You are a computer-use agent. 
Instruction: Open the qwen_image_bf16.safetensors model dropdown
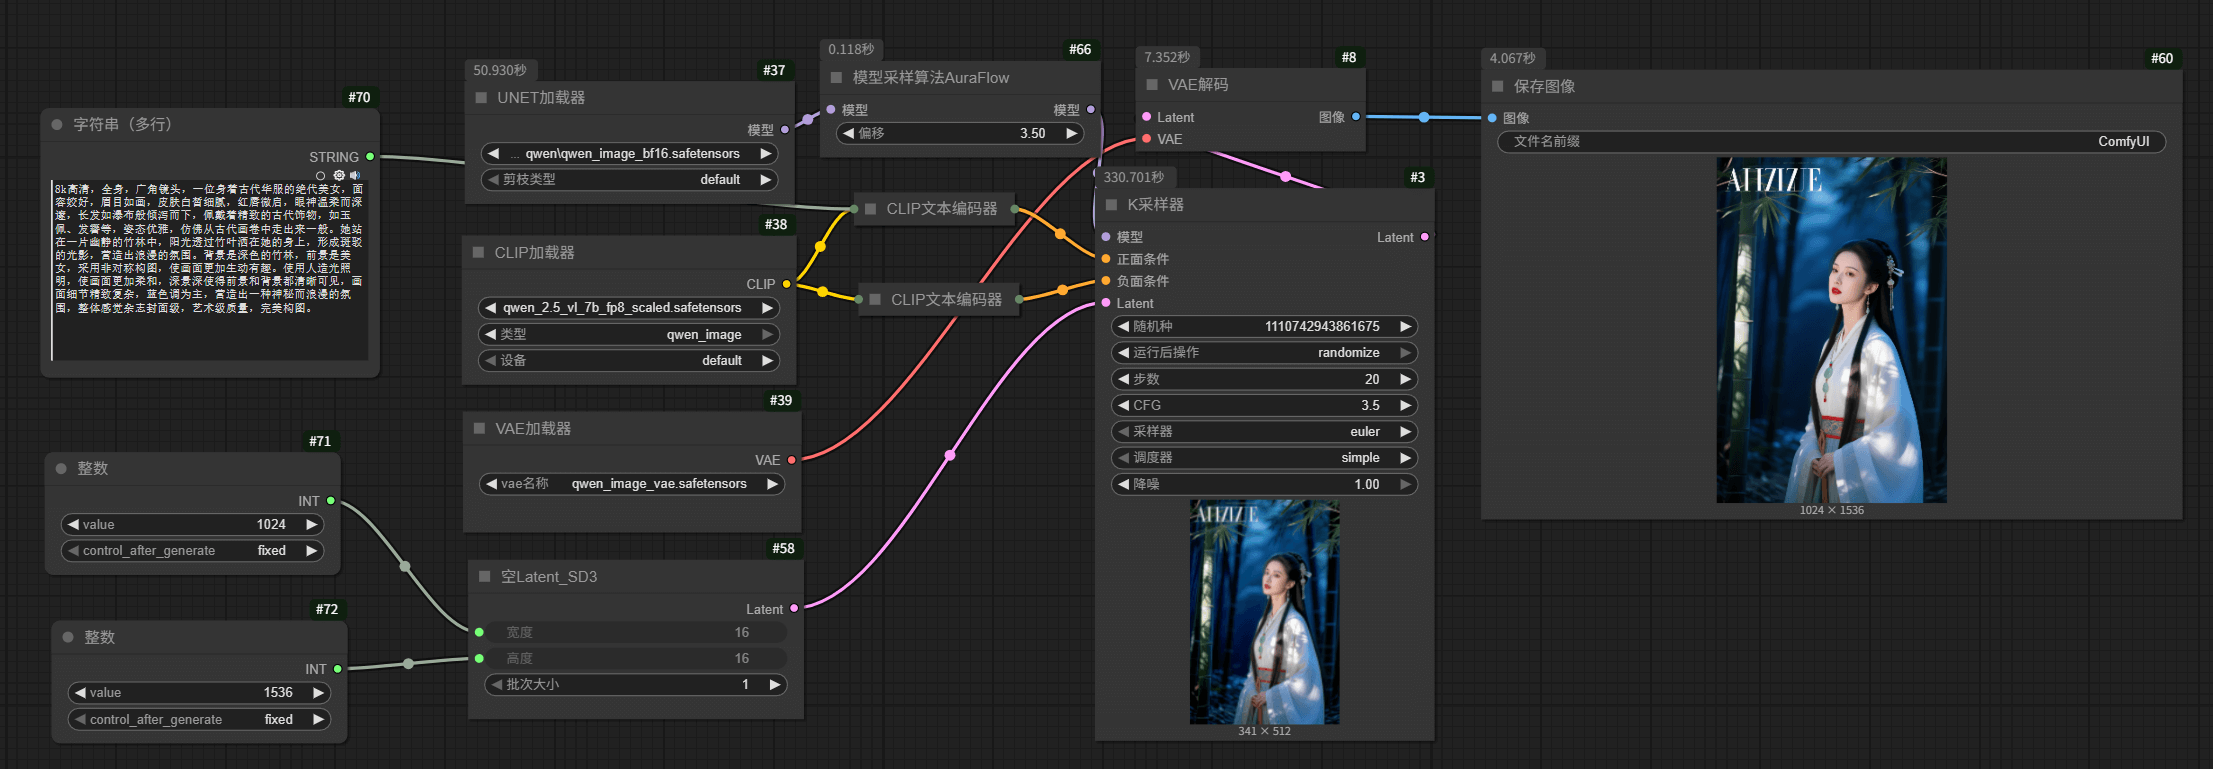tap(631, 154)
